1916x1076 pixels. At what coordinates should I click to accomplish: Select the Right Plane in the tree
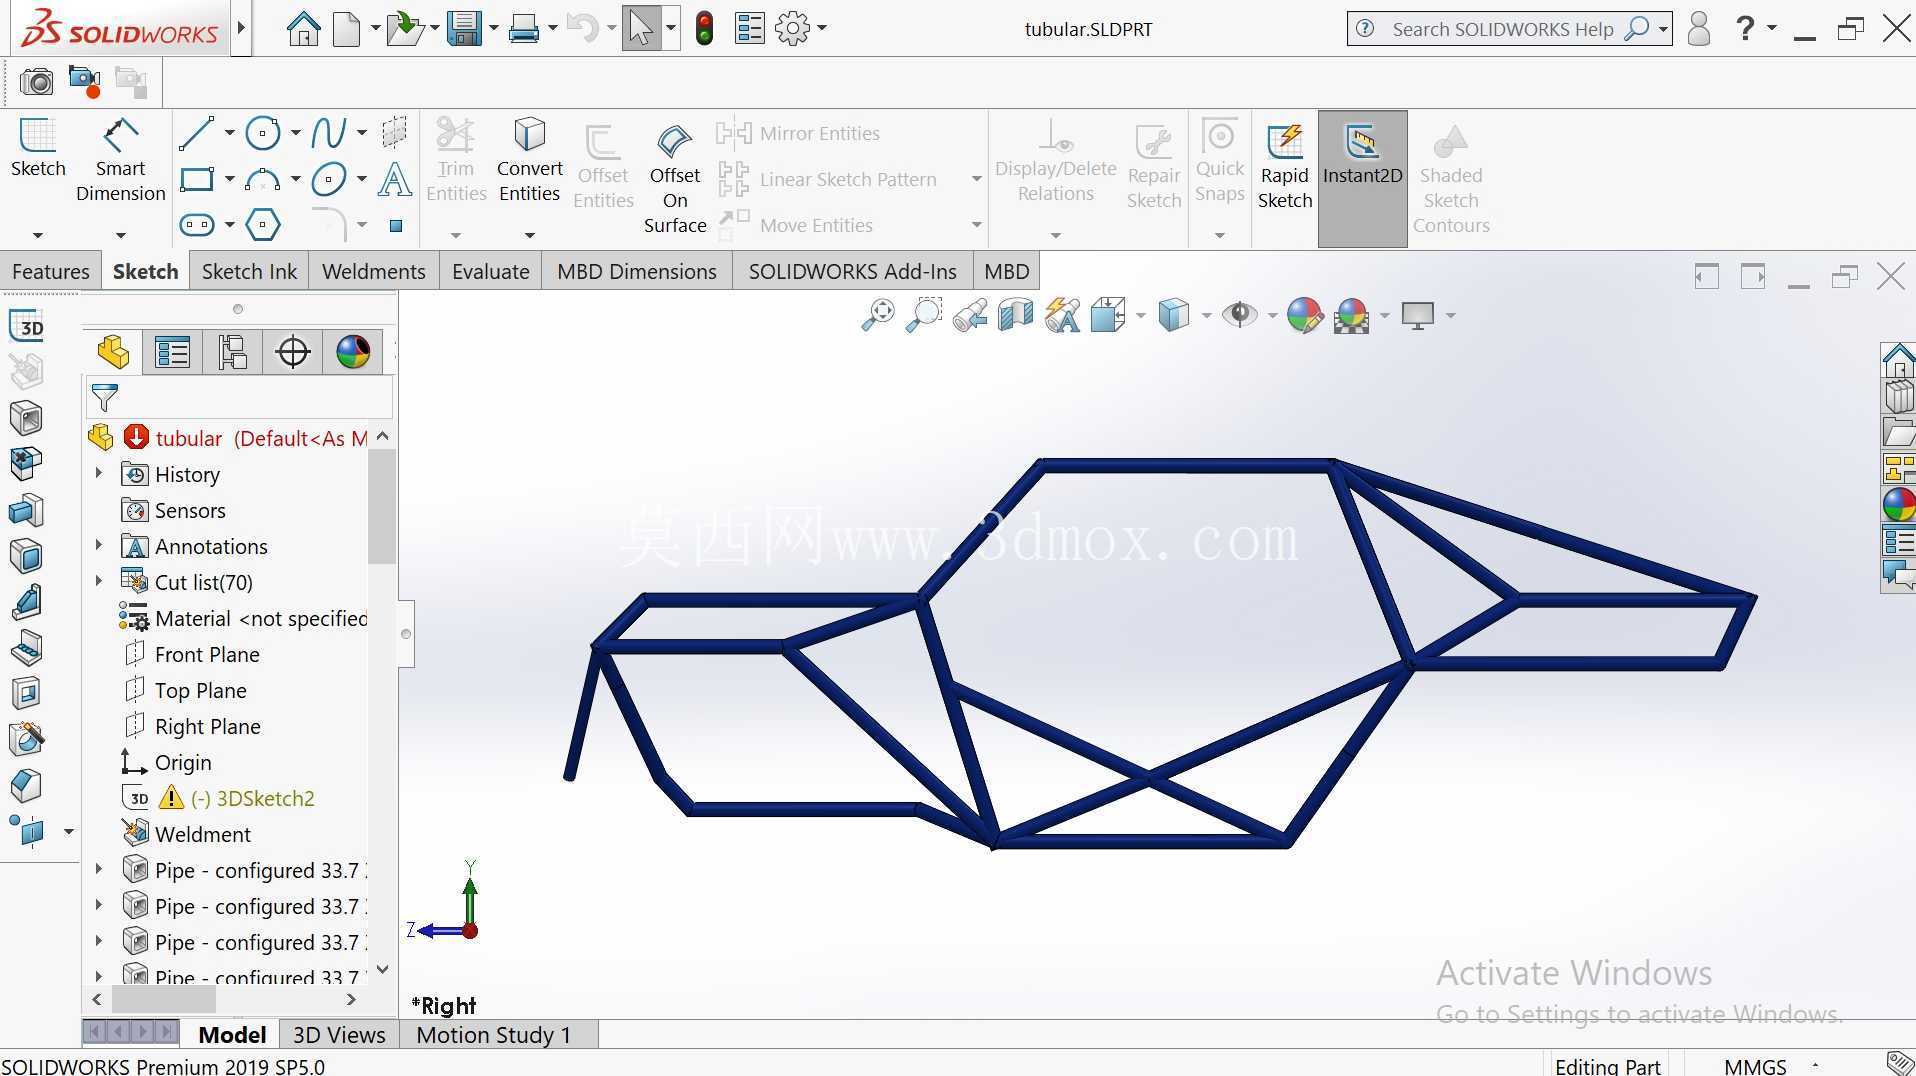tap(207, 726)
